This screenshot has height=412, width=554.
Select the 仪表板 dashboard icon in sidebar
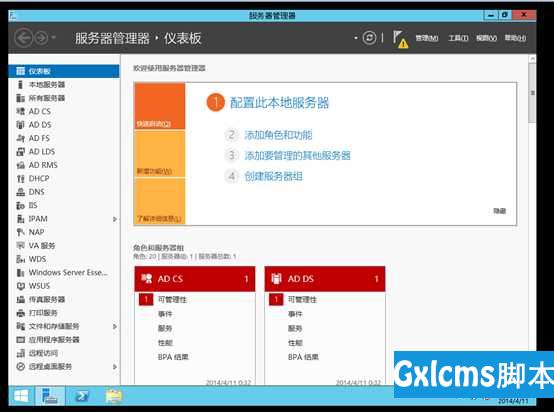tap(21, 71)
